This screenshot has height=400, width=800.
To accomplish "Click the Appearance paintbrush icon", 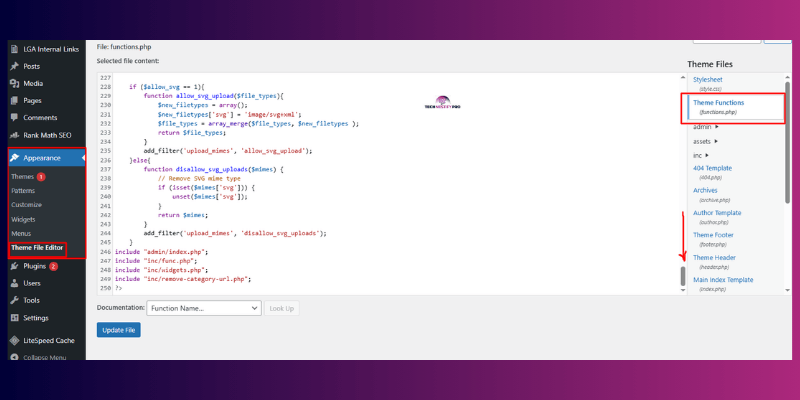I will [14, 158].
